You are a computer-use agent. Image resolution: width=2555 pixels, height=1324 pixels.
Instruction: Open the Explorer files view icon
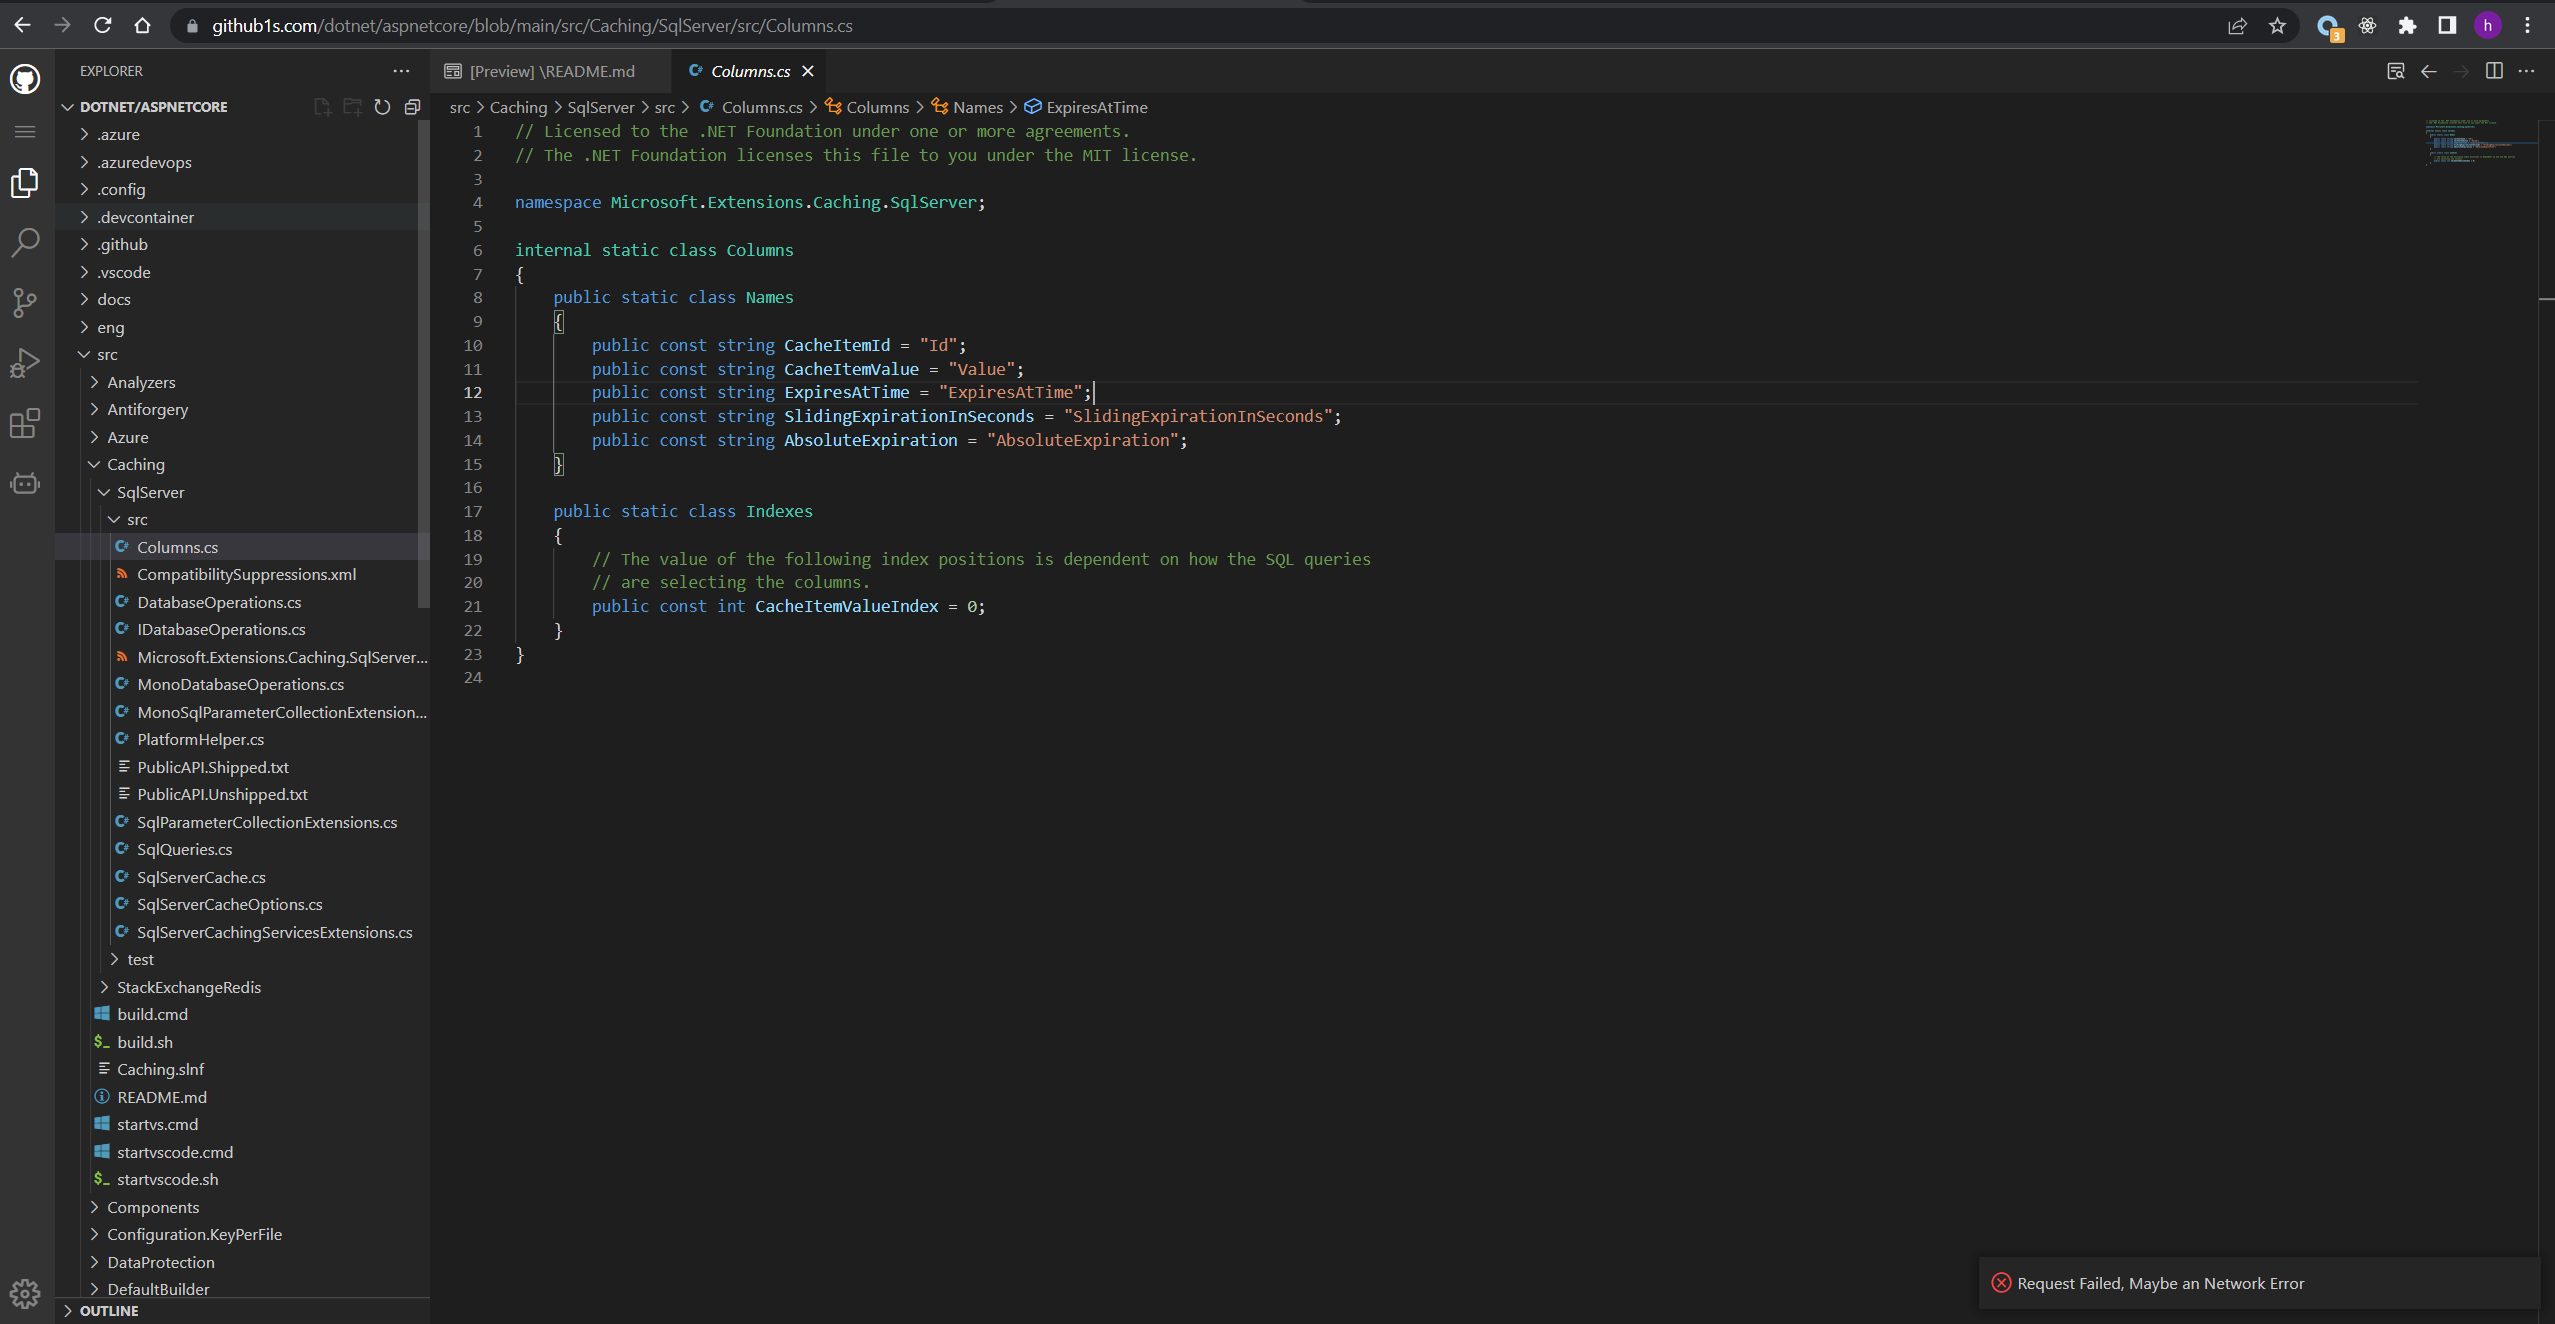coord(25,183)
